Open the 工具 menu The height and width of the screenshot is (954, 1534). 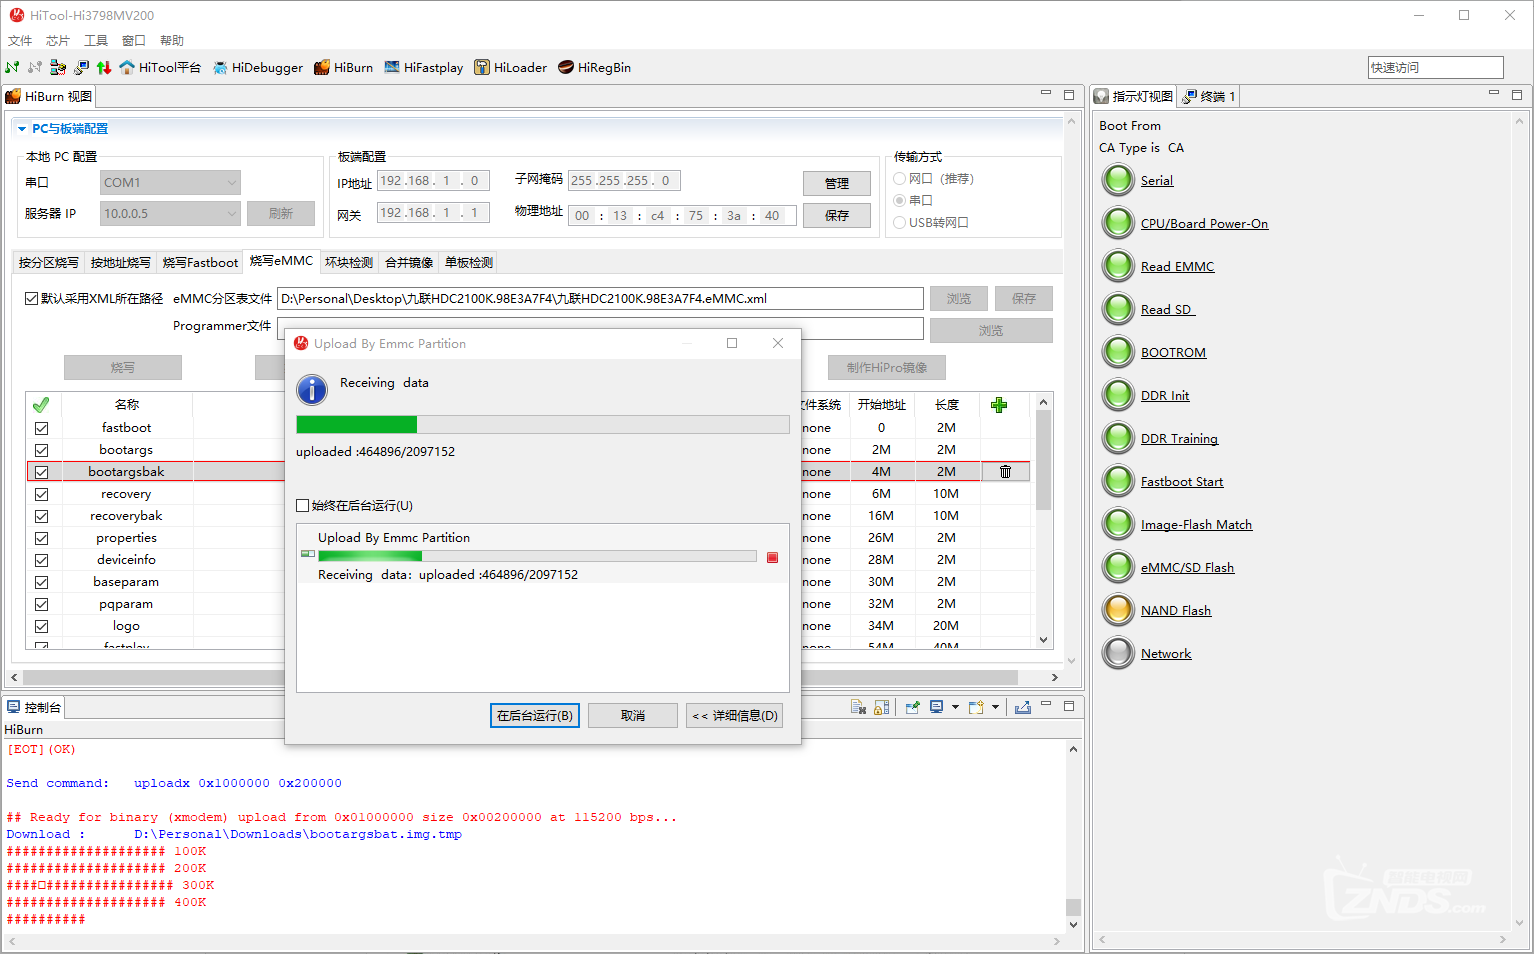click(95, 41)
